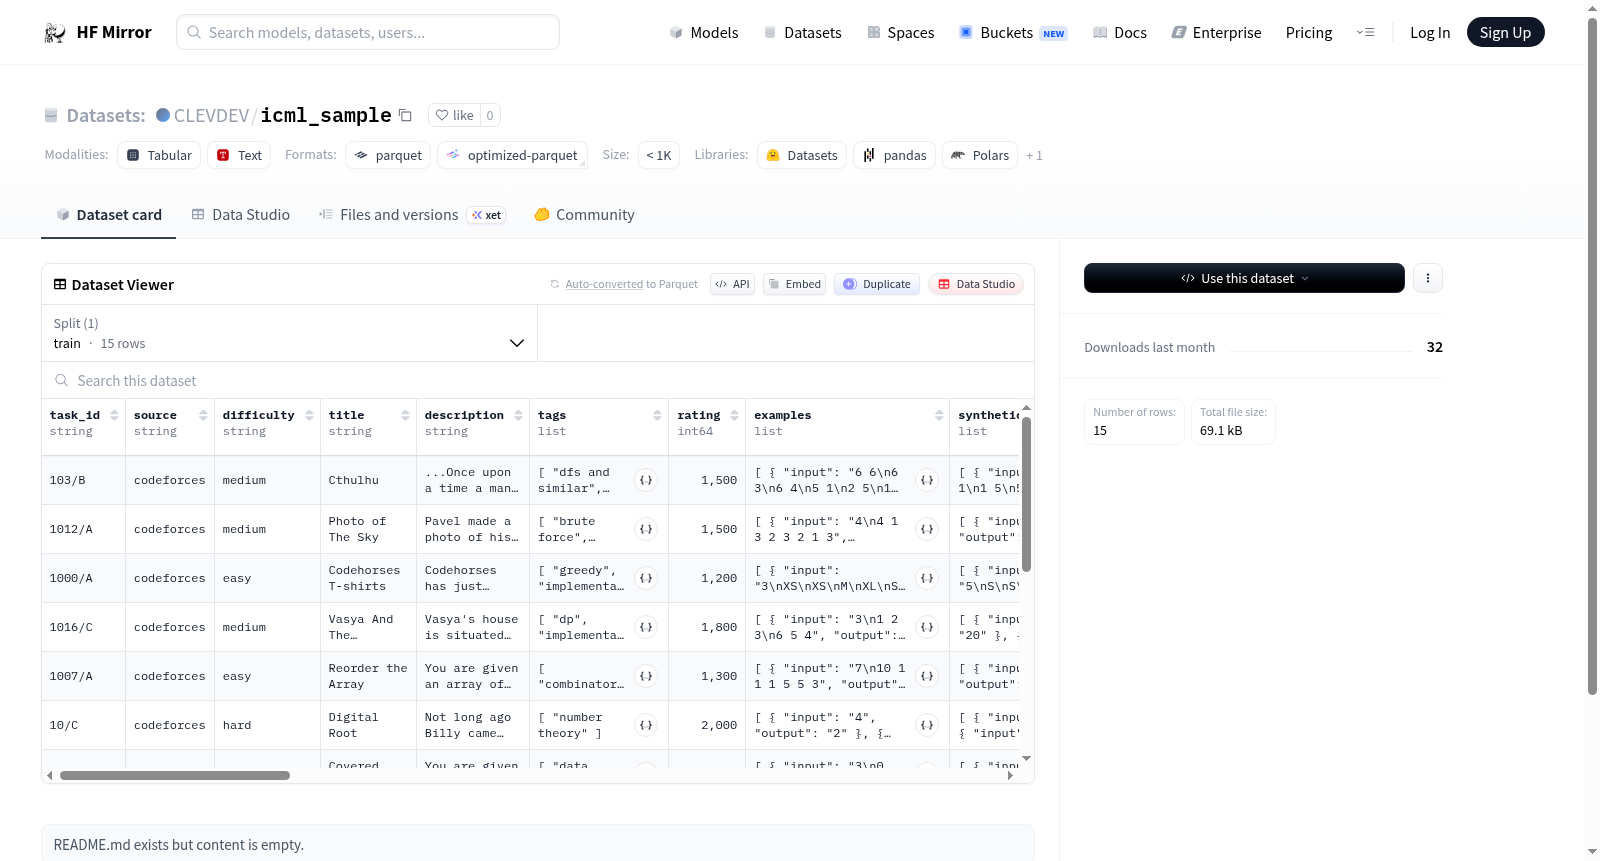
Task: Sort by examples column
Action: point(939,415)
